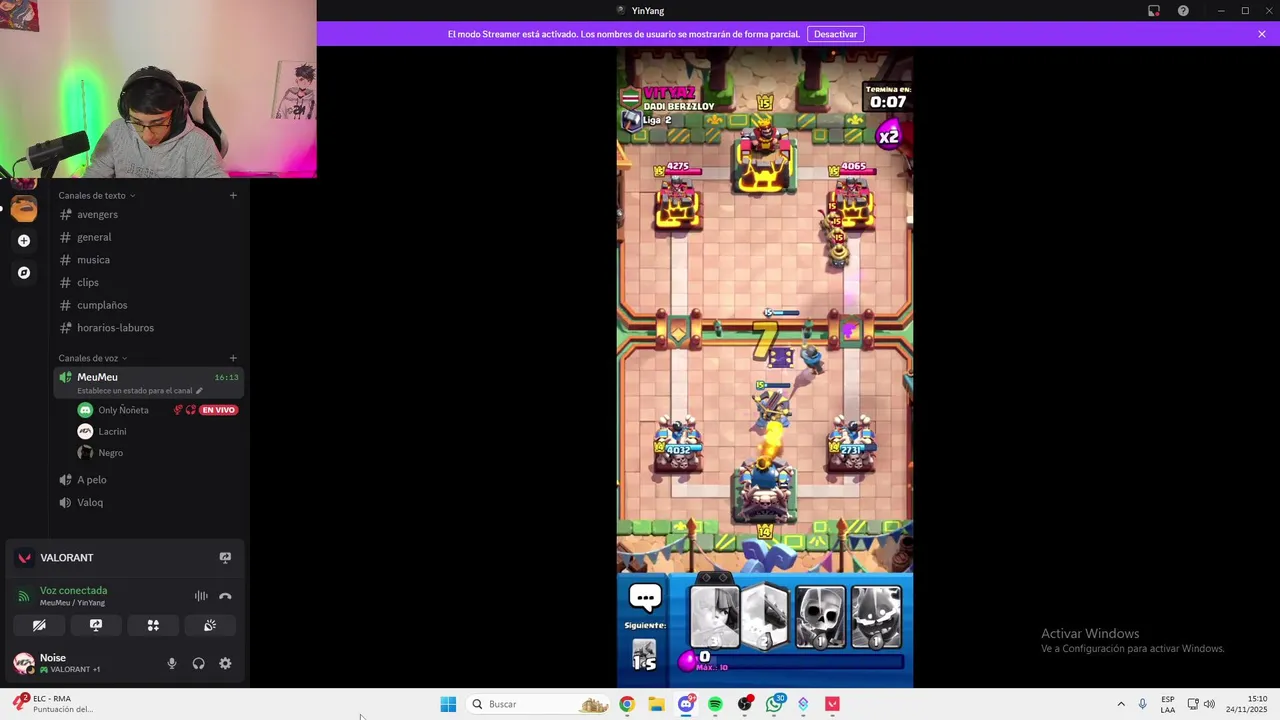Click VALORANT activity name
This screenshot has width=1280, height=720.
tap(67, 558)
